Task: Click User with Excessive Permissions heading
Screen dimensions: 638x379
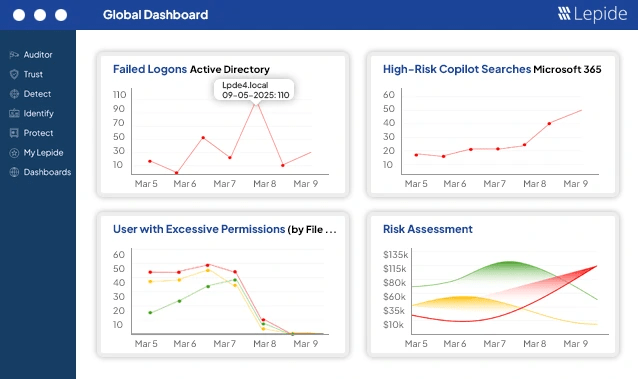Action: 199,229
